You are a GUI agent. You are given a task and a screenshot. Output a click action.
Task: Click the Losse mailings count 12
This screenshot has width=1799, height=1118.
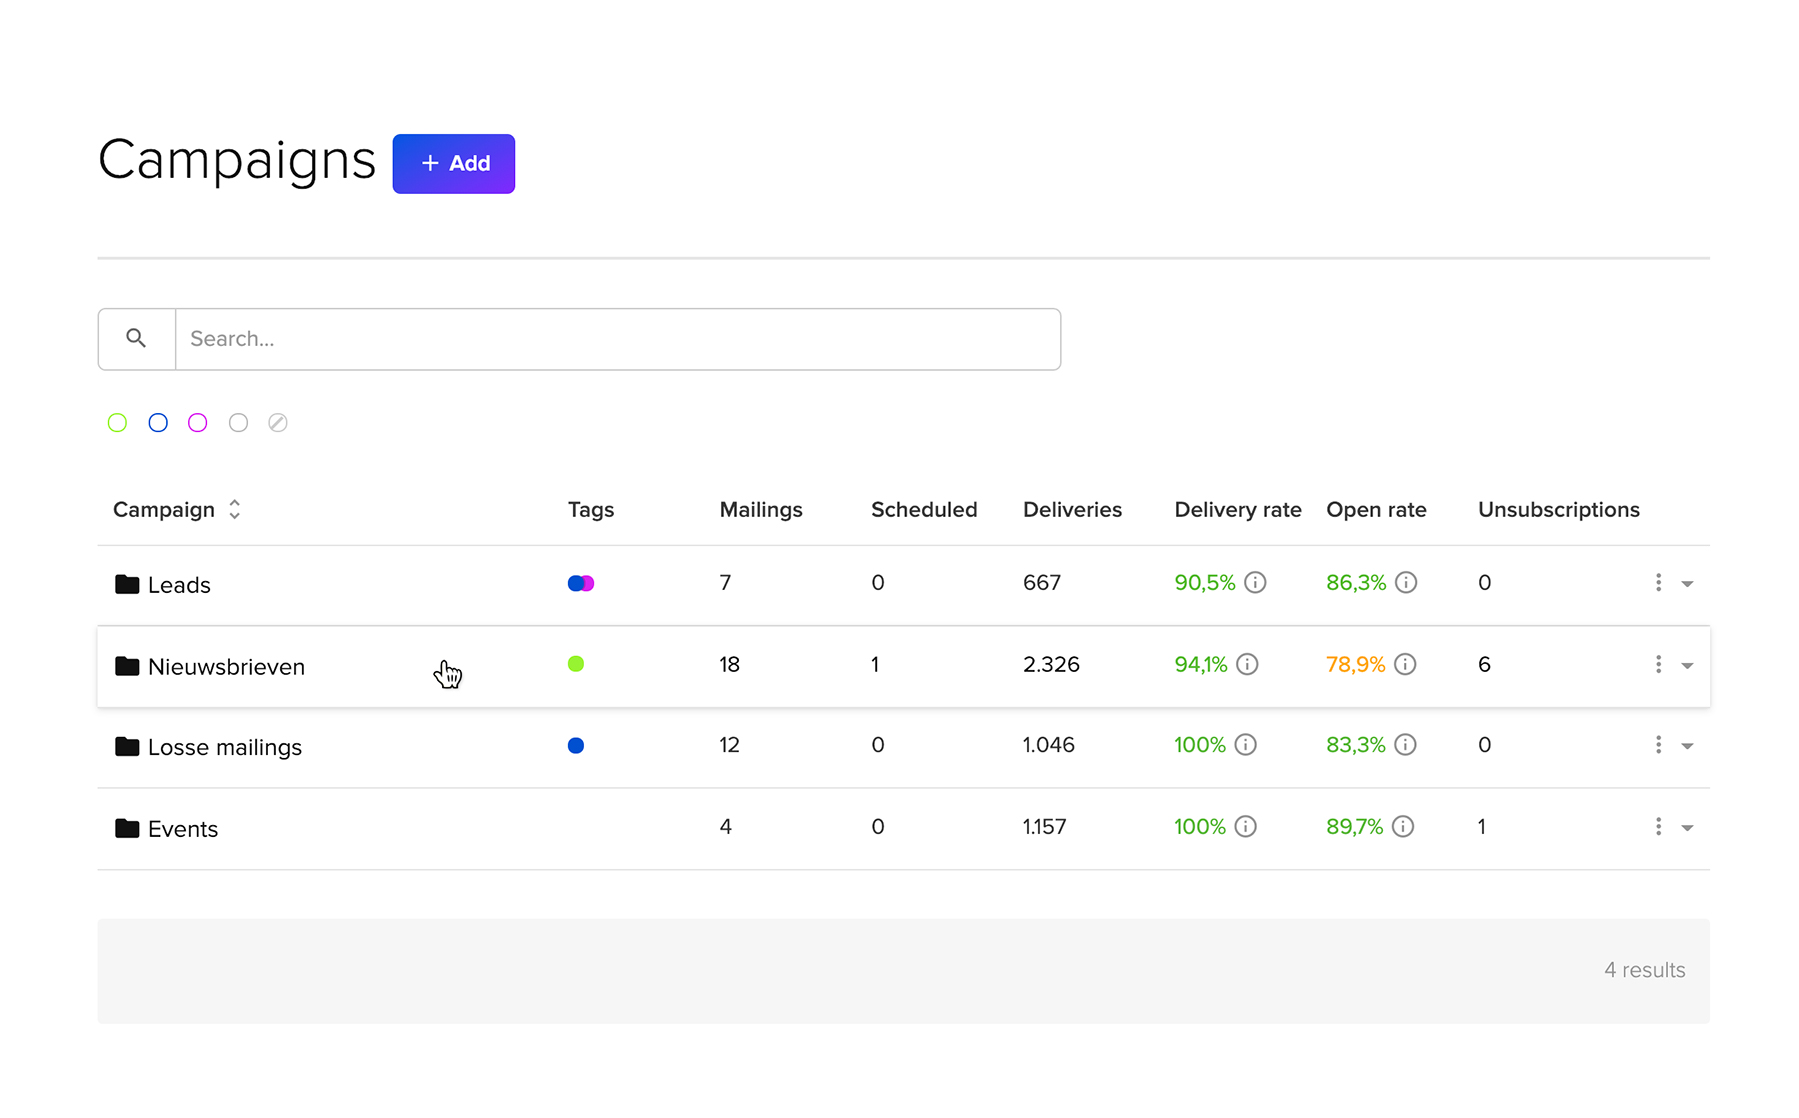730,746
